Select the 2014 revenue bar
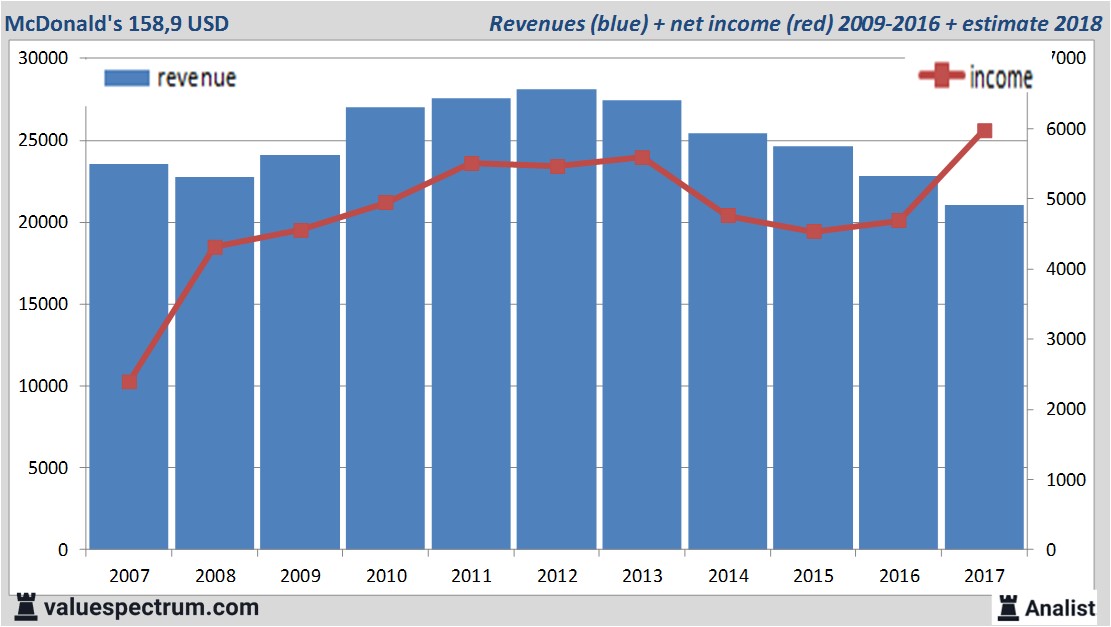The width and height of the screenshot is (1111, 627). (x=728, y=341)
